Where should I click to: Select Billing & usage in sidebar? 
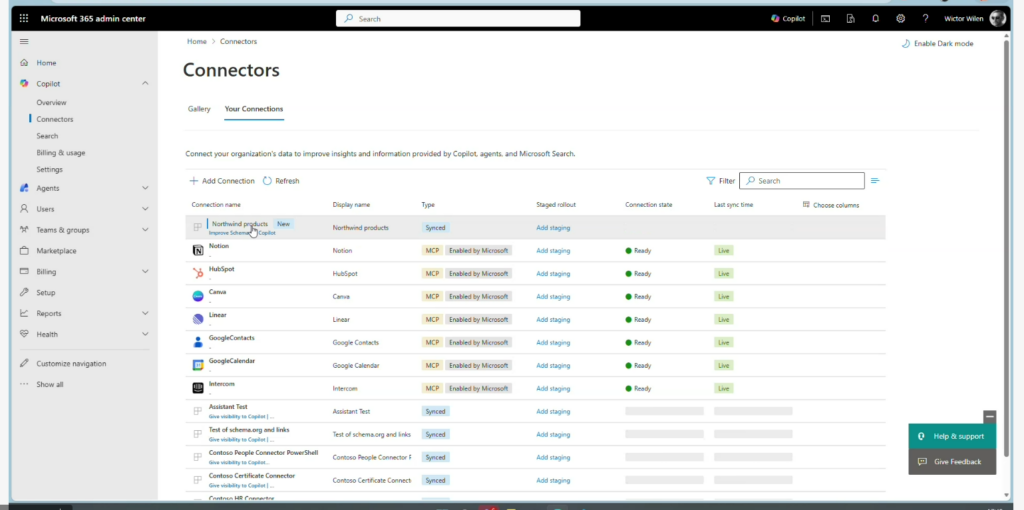(x=60, y=153)
